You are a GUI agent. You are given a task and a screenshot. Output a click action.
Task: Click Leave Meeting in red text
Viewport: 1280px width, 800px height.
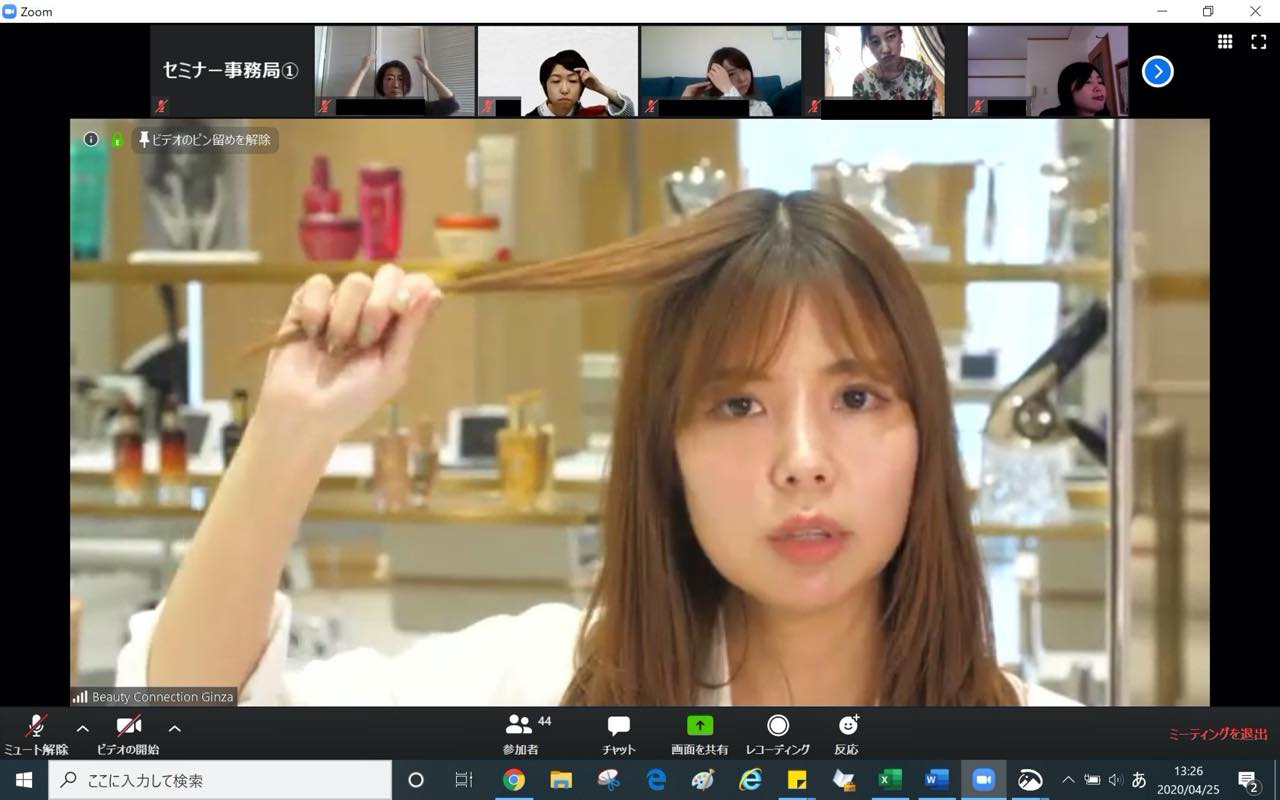[x=1217, y=734]
